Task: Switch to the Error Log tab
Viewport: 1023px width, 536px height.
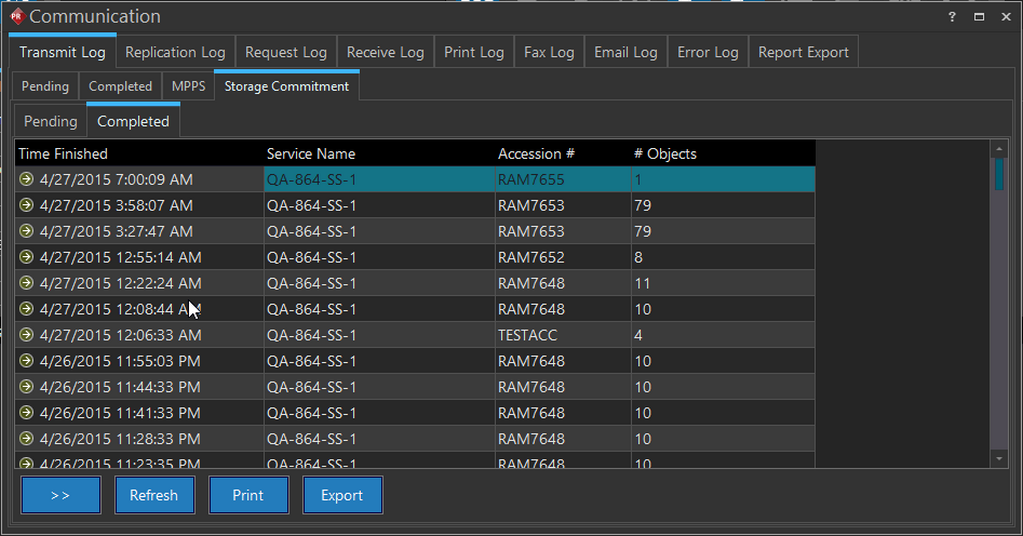Action: click(x=707, y=52)
